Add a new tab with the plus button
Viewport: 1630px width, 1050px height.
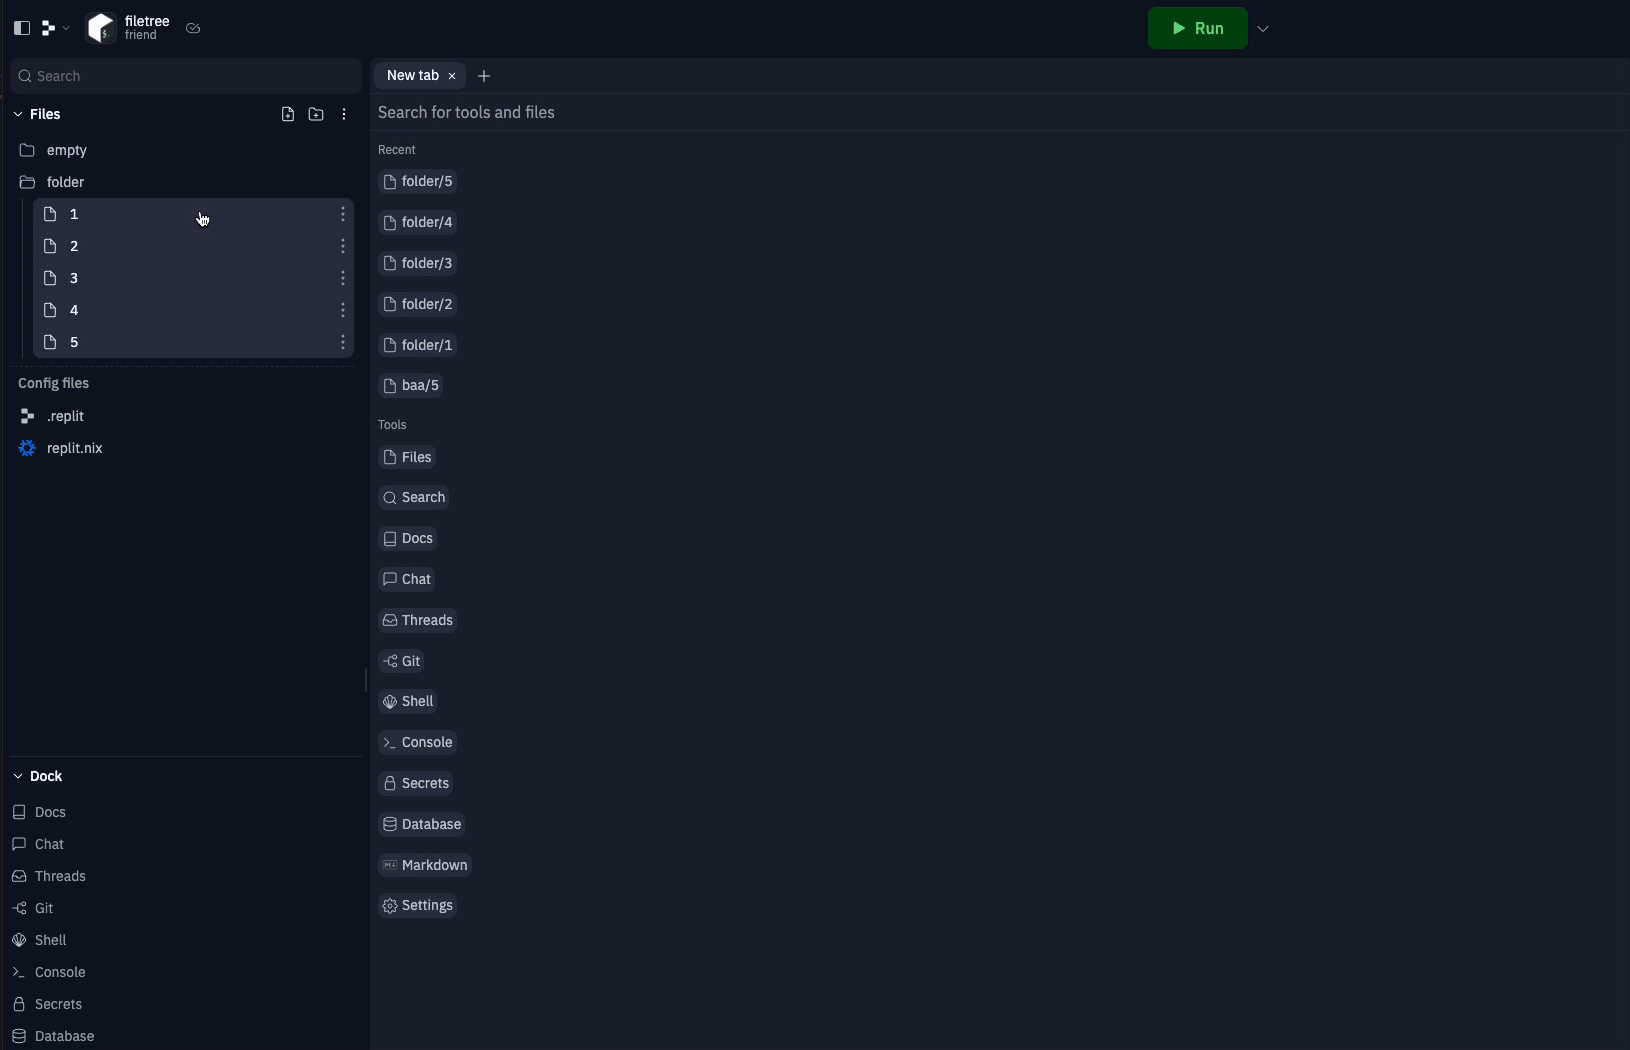(x=484, y=76)
